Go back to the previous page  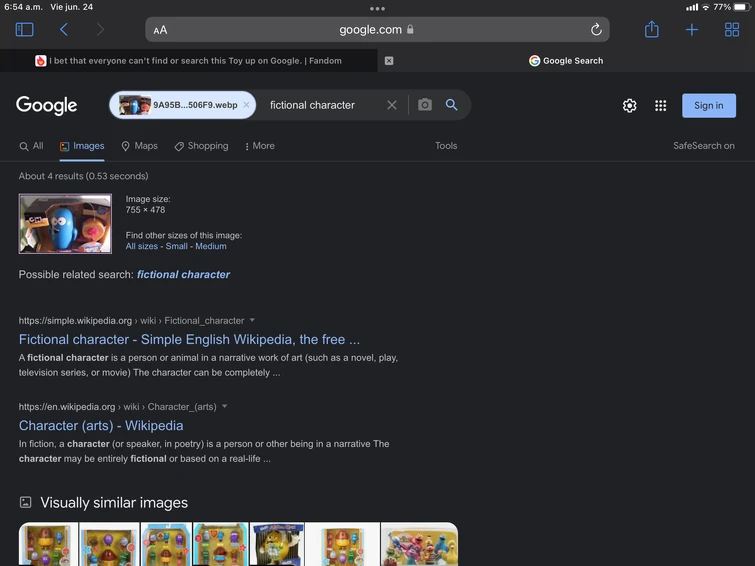pos(64,30)
